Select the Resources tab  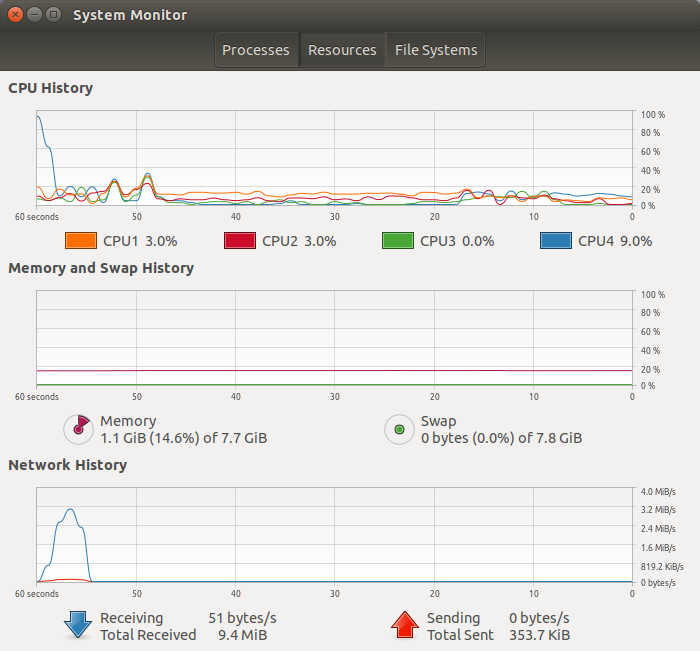click(342, 50)
